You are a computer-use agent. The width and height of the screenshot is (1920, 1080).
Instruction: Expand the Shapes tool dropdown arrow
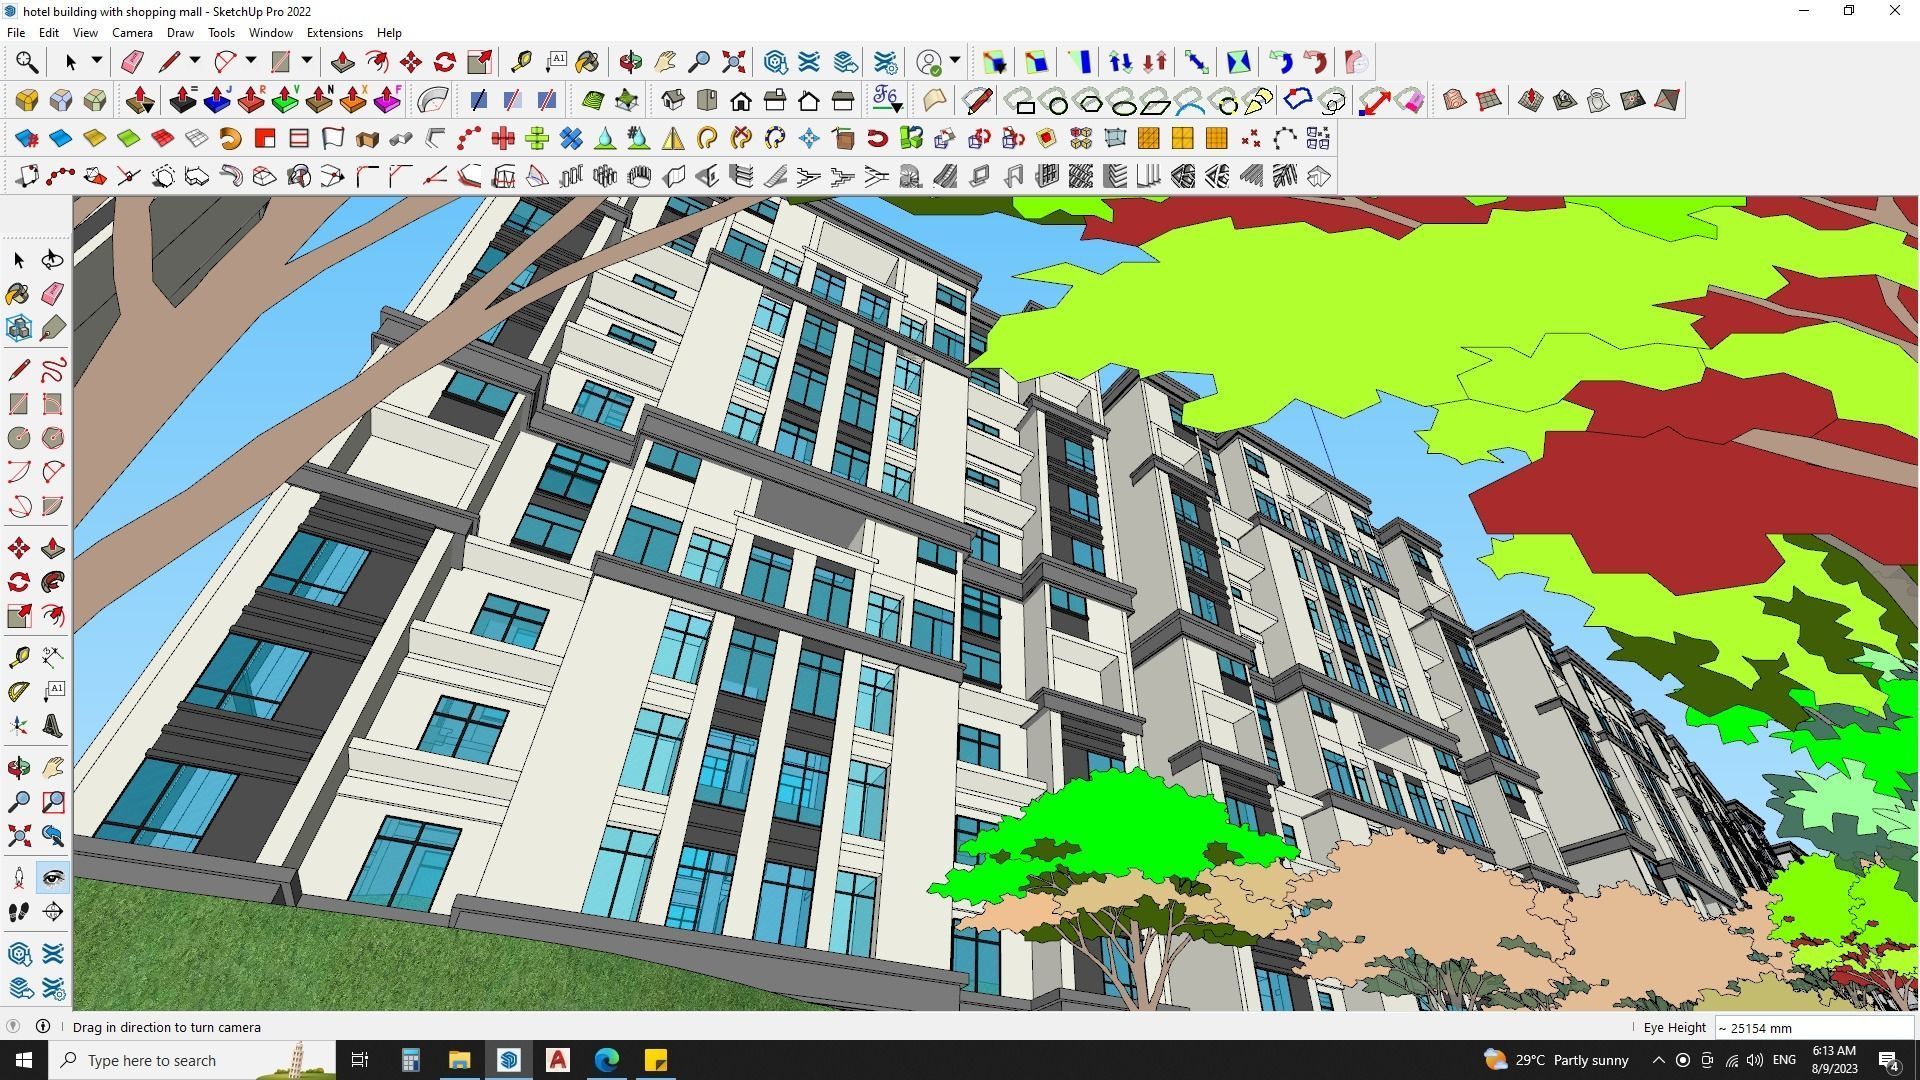pos(307,61)
